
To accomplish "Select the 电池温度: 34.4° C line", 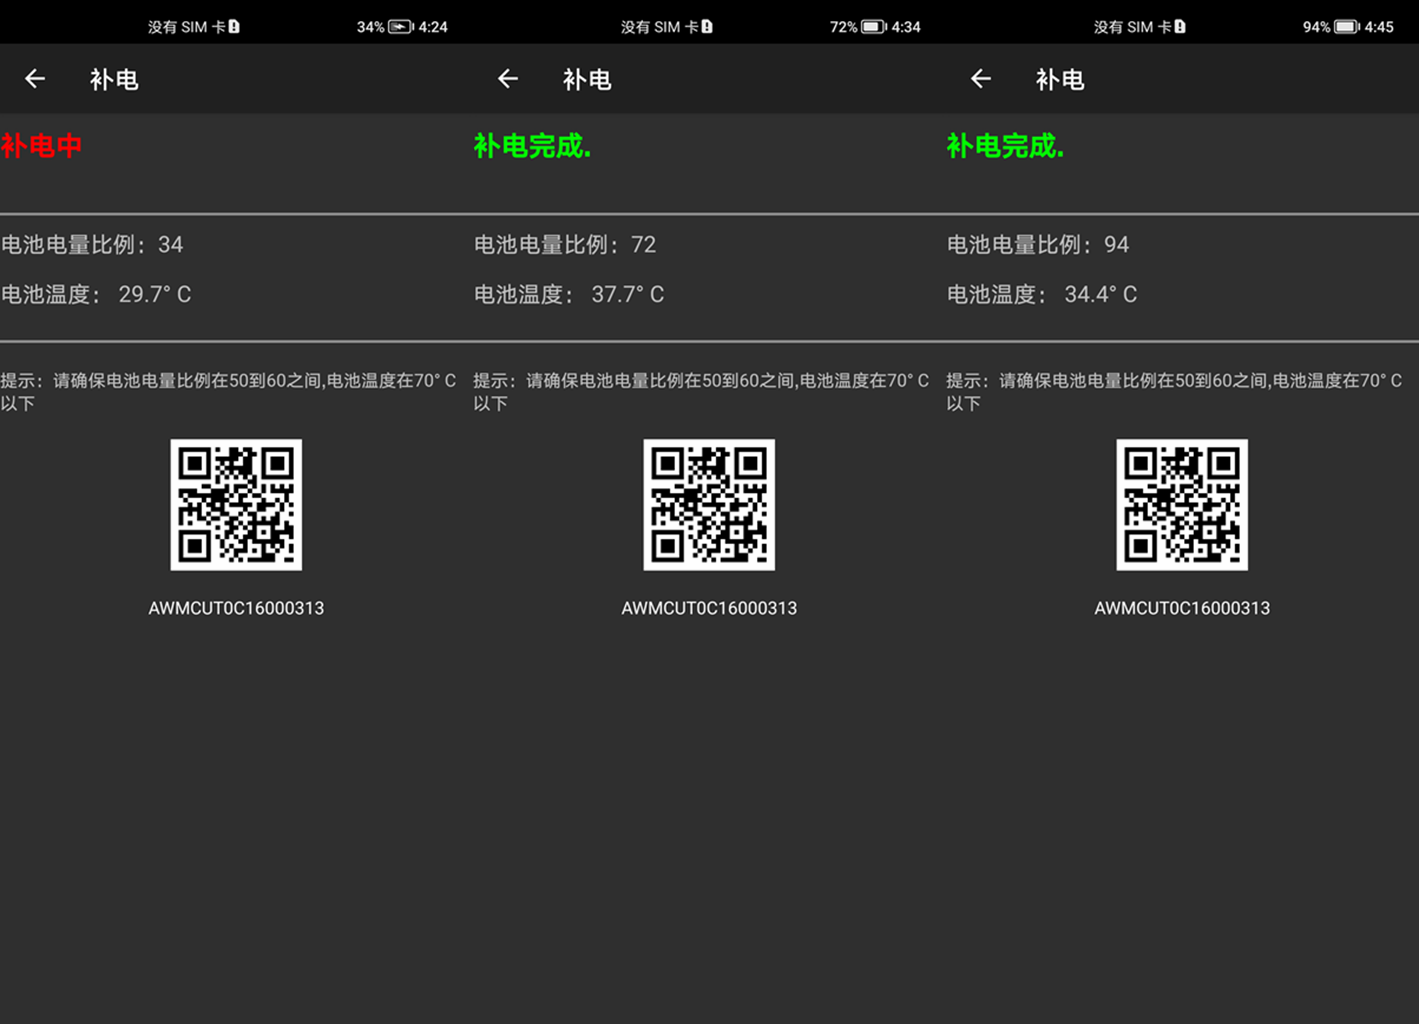I will point(1042,294).
